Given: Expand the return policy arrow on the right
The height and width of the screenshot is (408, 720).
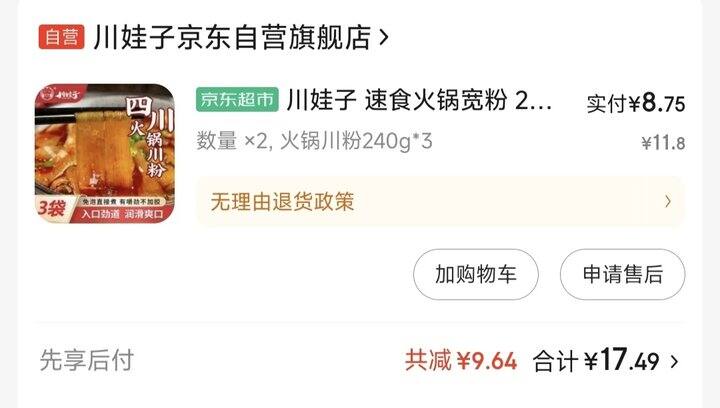Looking at the screenshot, I should (x=668, y=201).
